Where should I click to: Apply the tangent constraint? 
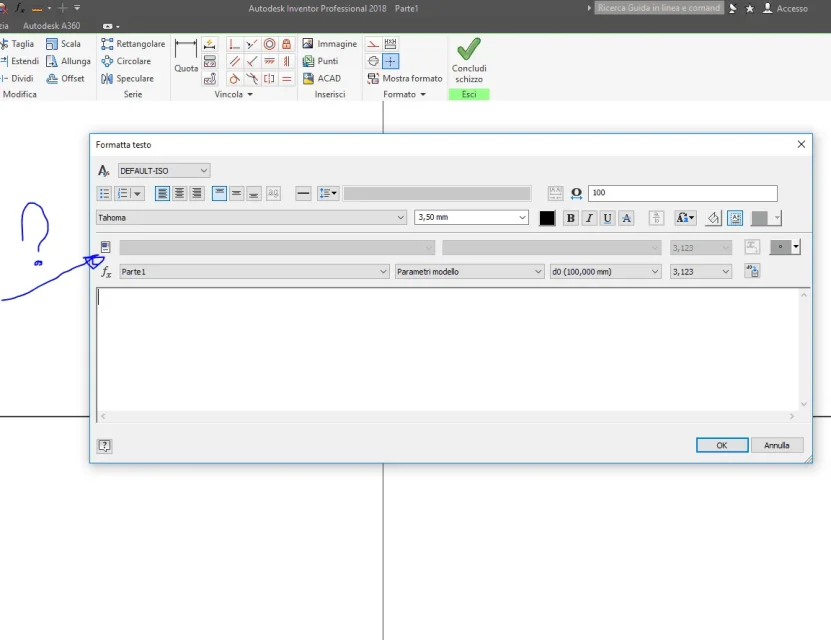234,79
